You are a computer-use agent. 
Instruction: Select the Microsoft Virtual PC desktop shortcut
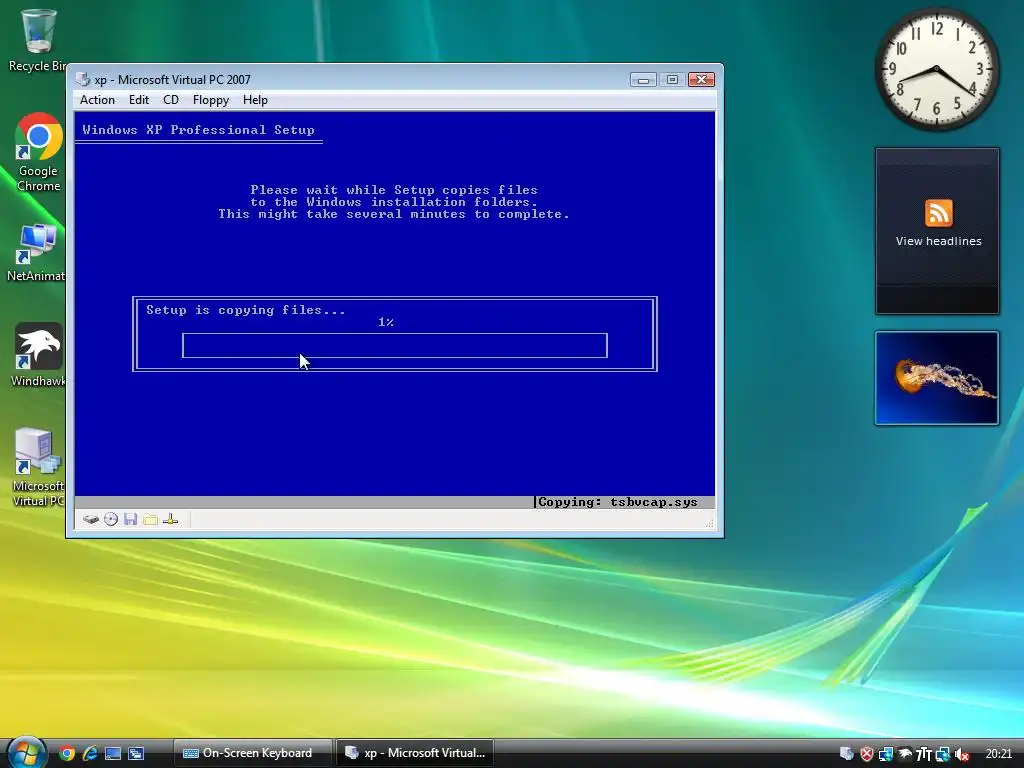(38, 468)
